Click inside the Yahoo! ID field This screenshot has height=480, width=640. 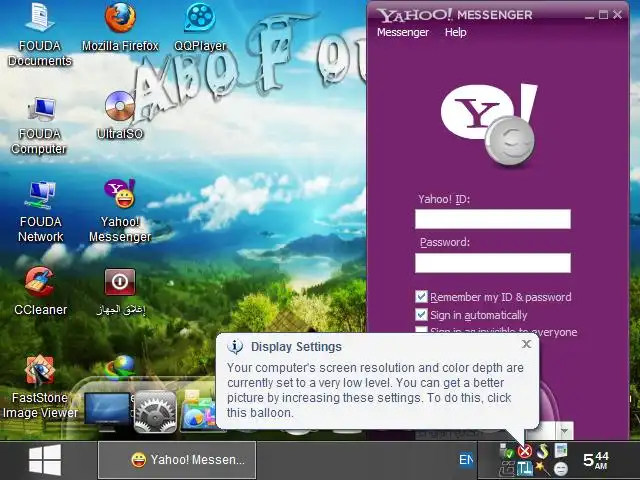pyautogui.click(x=493, y=219)
